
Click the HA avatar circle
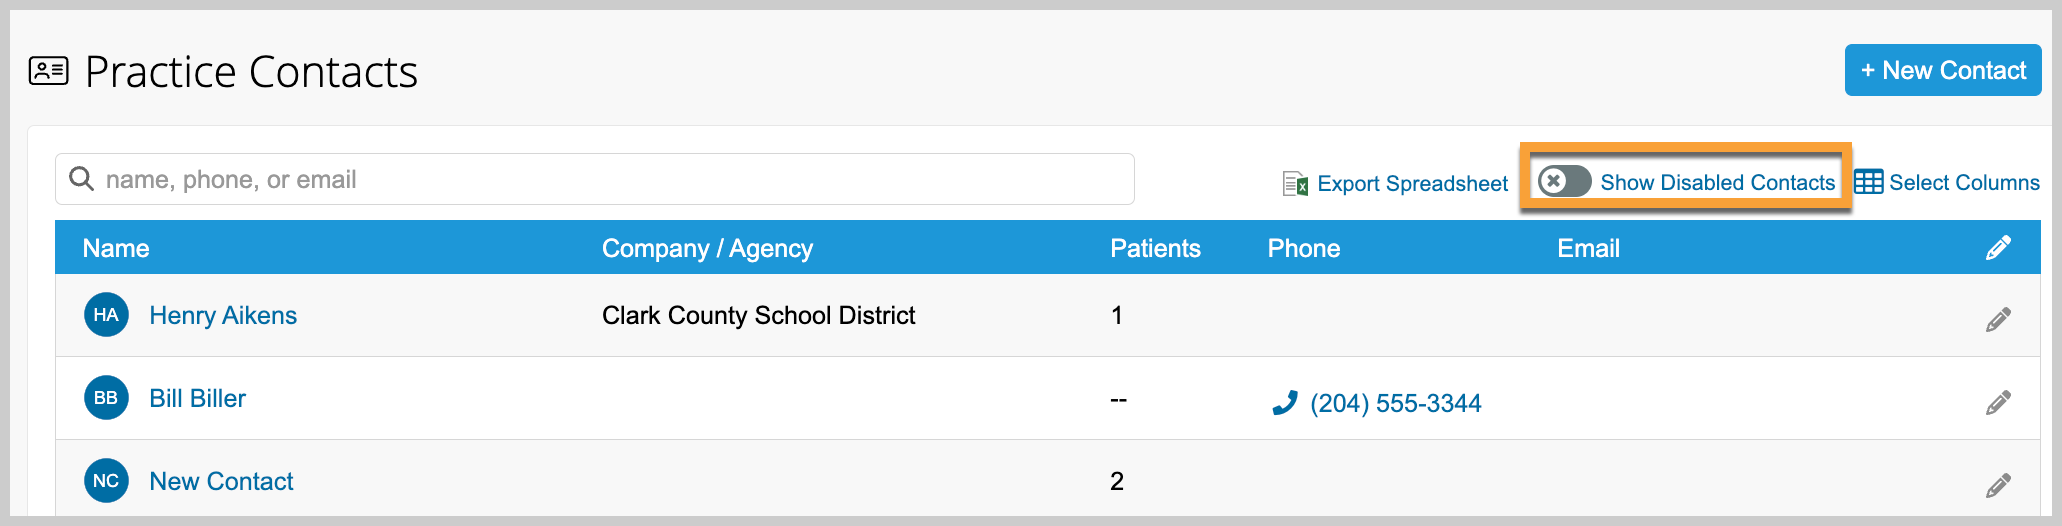106,315
